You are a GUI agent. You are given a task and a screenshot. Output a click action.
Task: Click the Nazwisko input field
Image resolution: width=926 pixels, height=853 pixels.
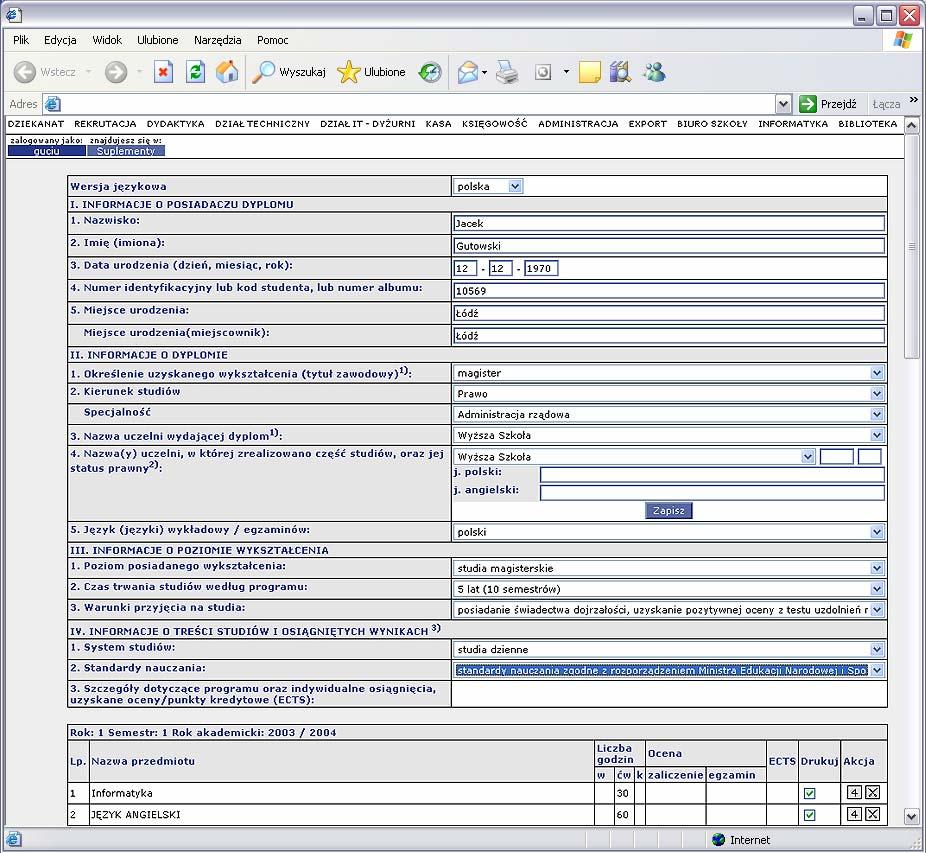[x=669, y=223]
